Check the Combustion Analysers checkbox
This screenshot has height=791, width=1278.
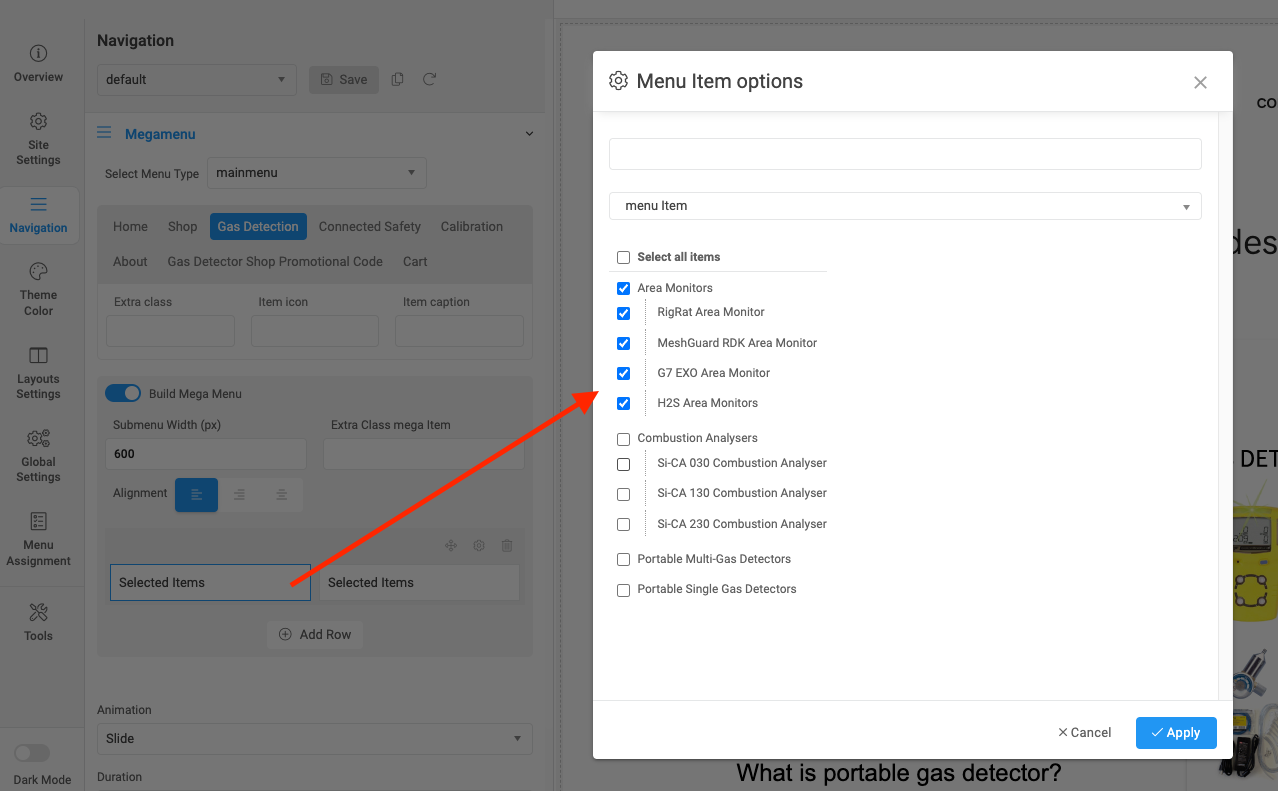point(624,439)
